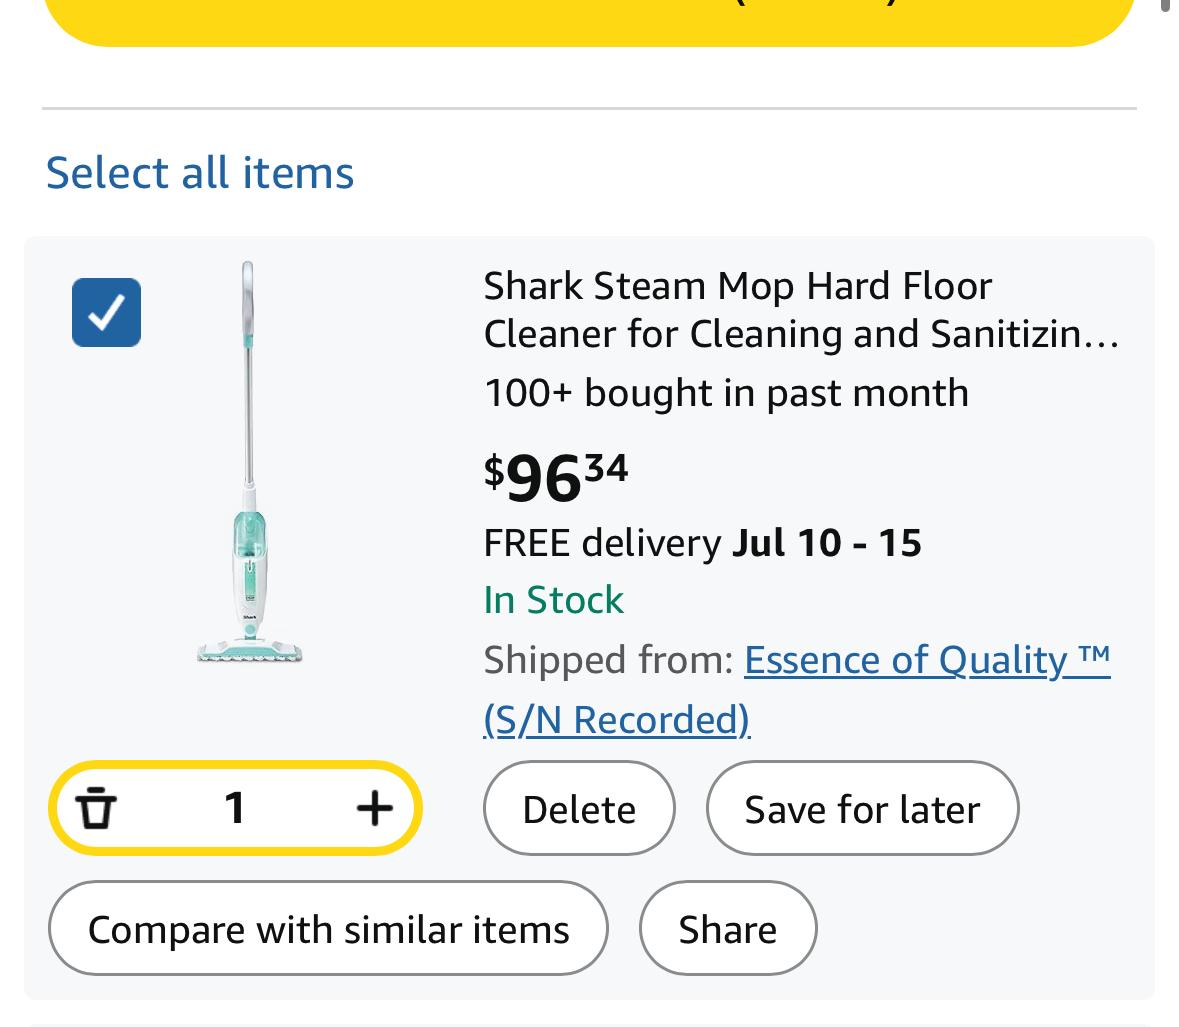This screenshot has height=1027, width=1179.
Task: Click the trash icon in quantity stepper
Action: tap(95, 808)
